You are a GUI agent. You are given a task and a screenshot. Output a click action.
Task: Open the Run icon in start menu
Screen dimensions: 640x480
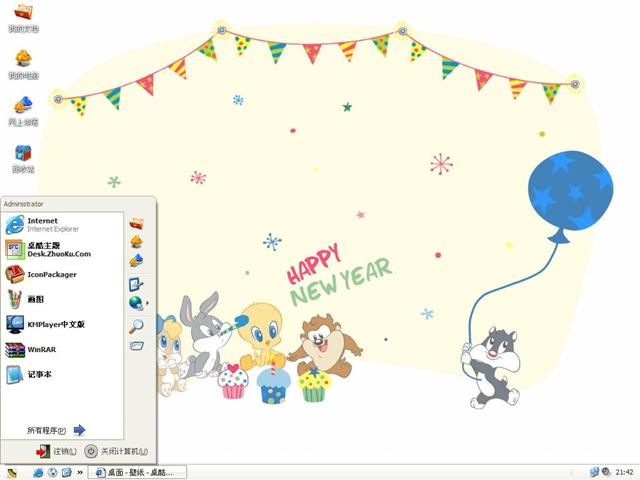click(137, 346)
